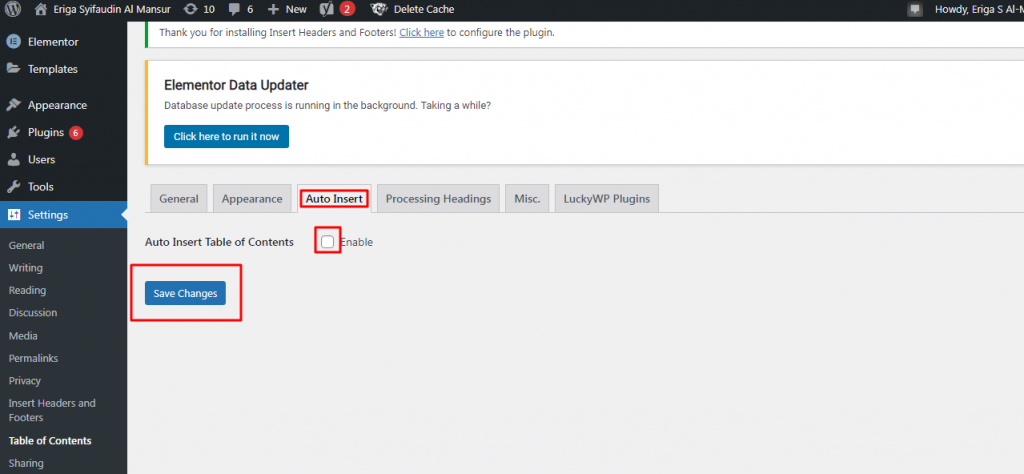Click the plus icon next to New
The height and width of the screenshot is (474, 1024).
(x=274, y=10)
